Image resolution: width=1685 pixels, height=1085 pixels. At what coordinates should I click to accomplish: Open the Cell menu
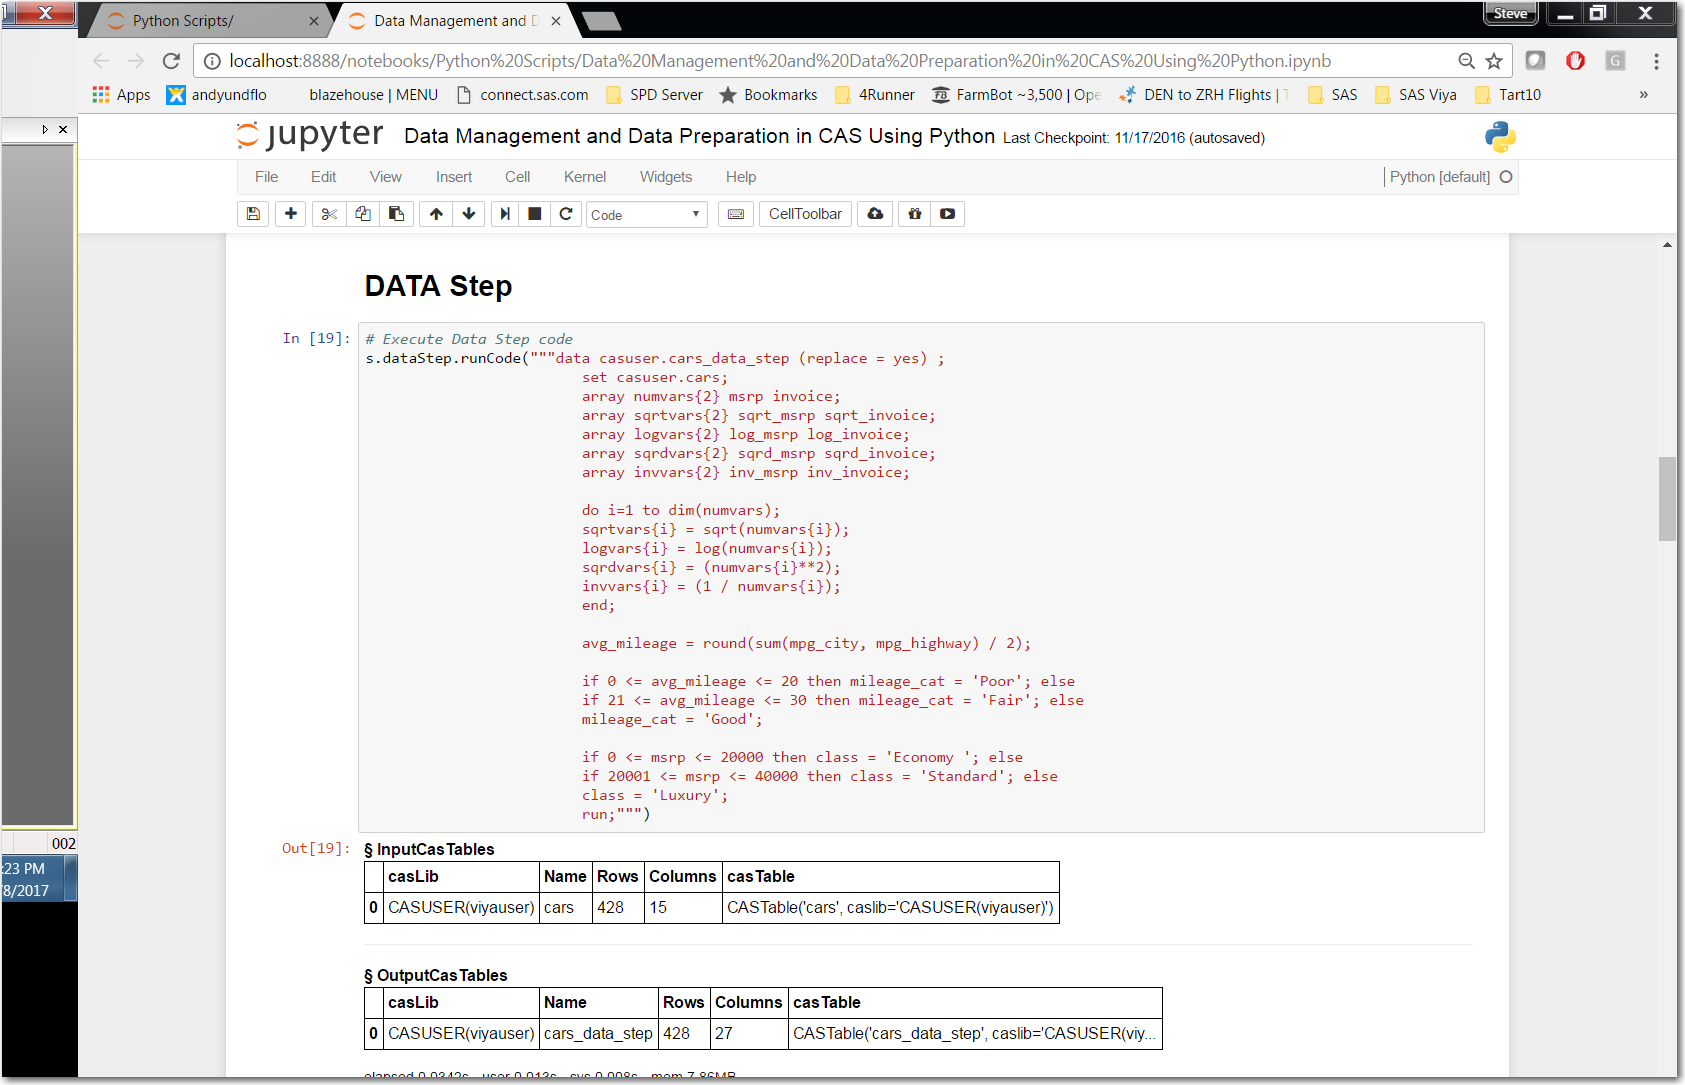517,177
